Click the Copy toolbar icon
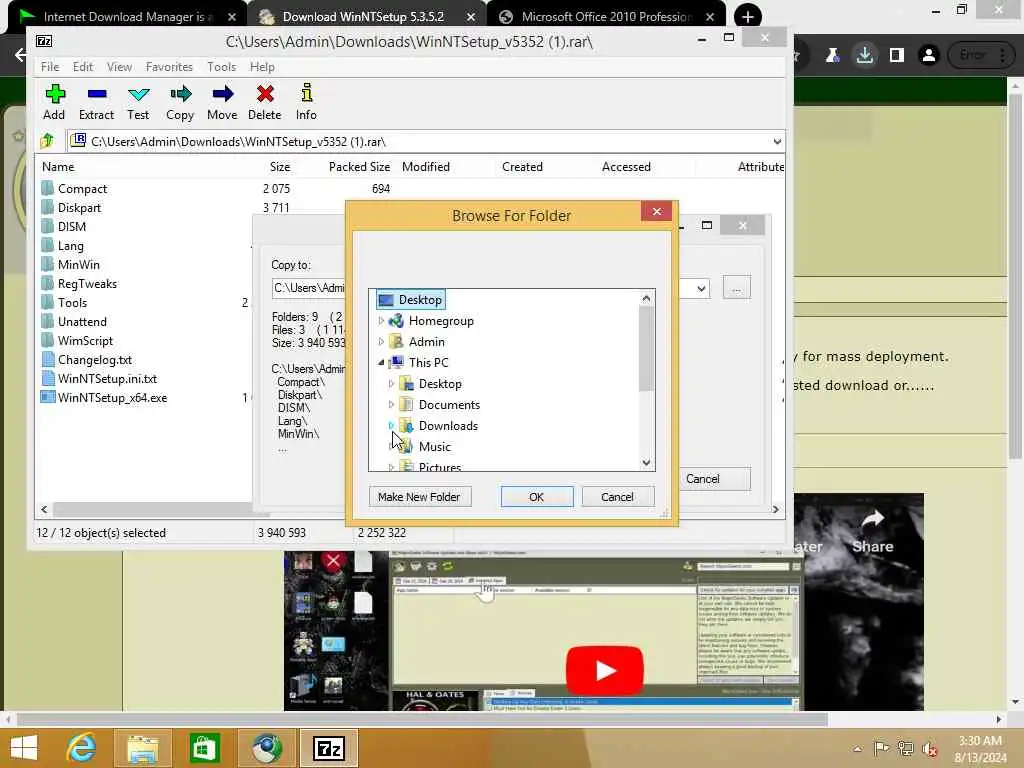 pyautogui.click(x=180, y=102)
